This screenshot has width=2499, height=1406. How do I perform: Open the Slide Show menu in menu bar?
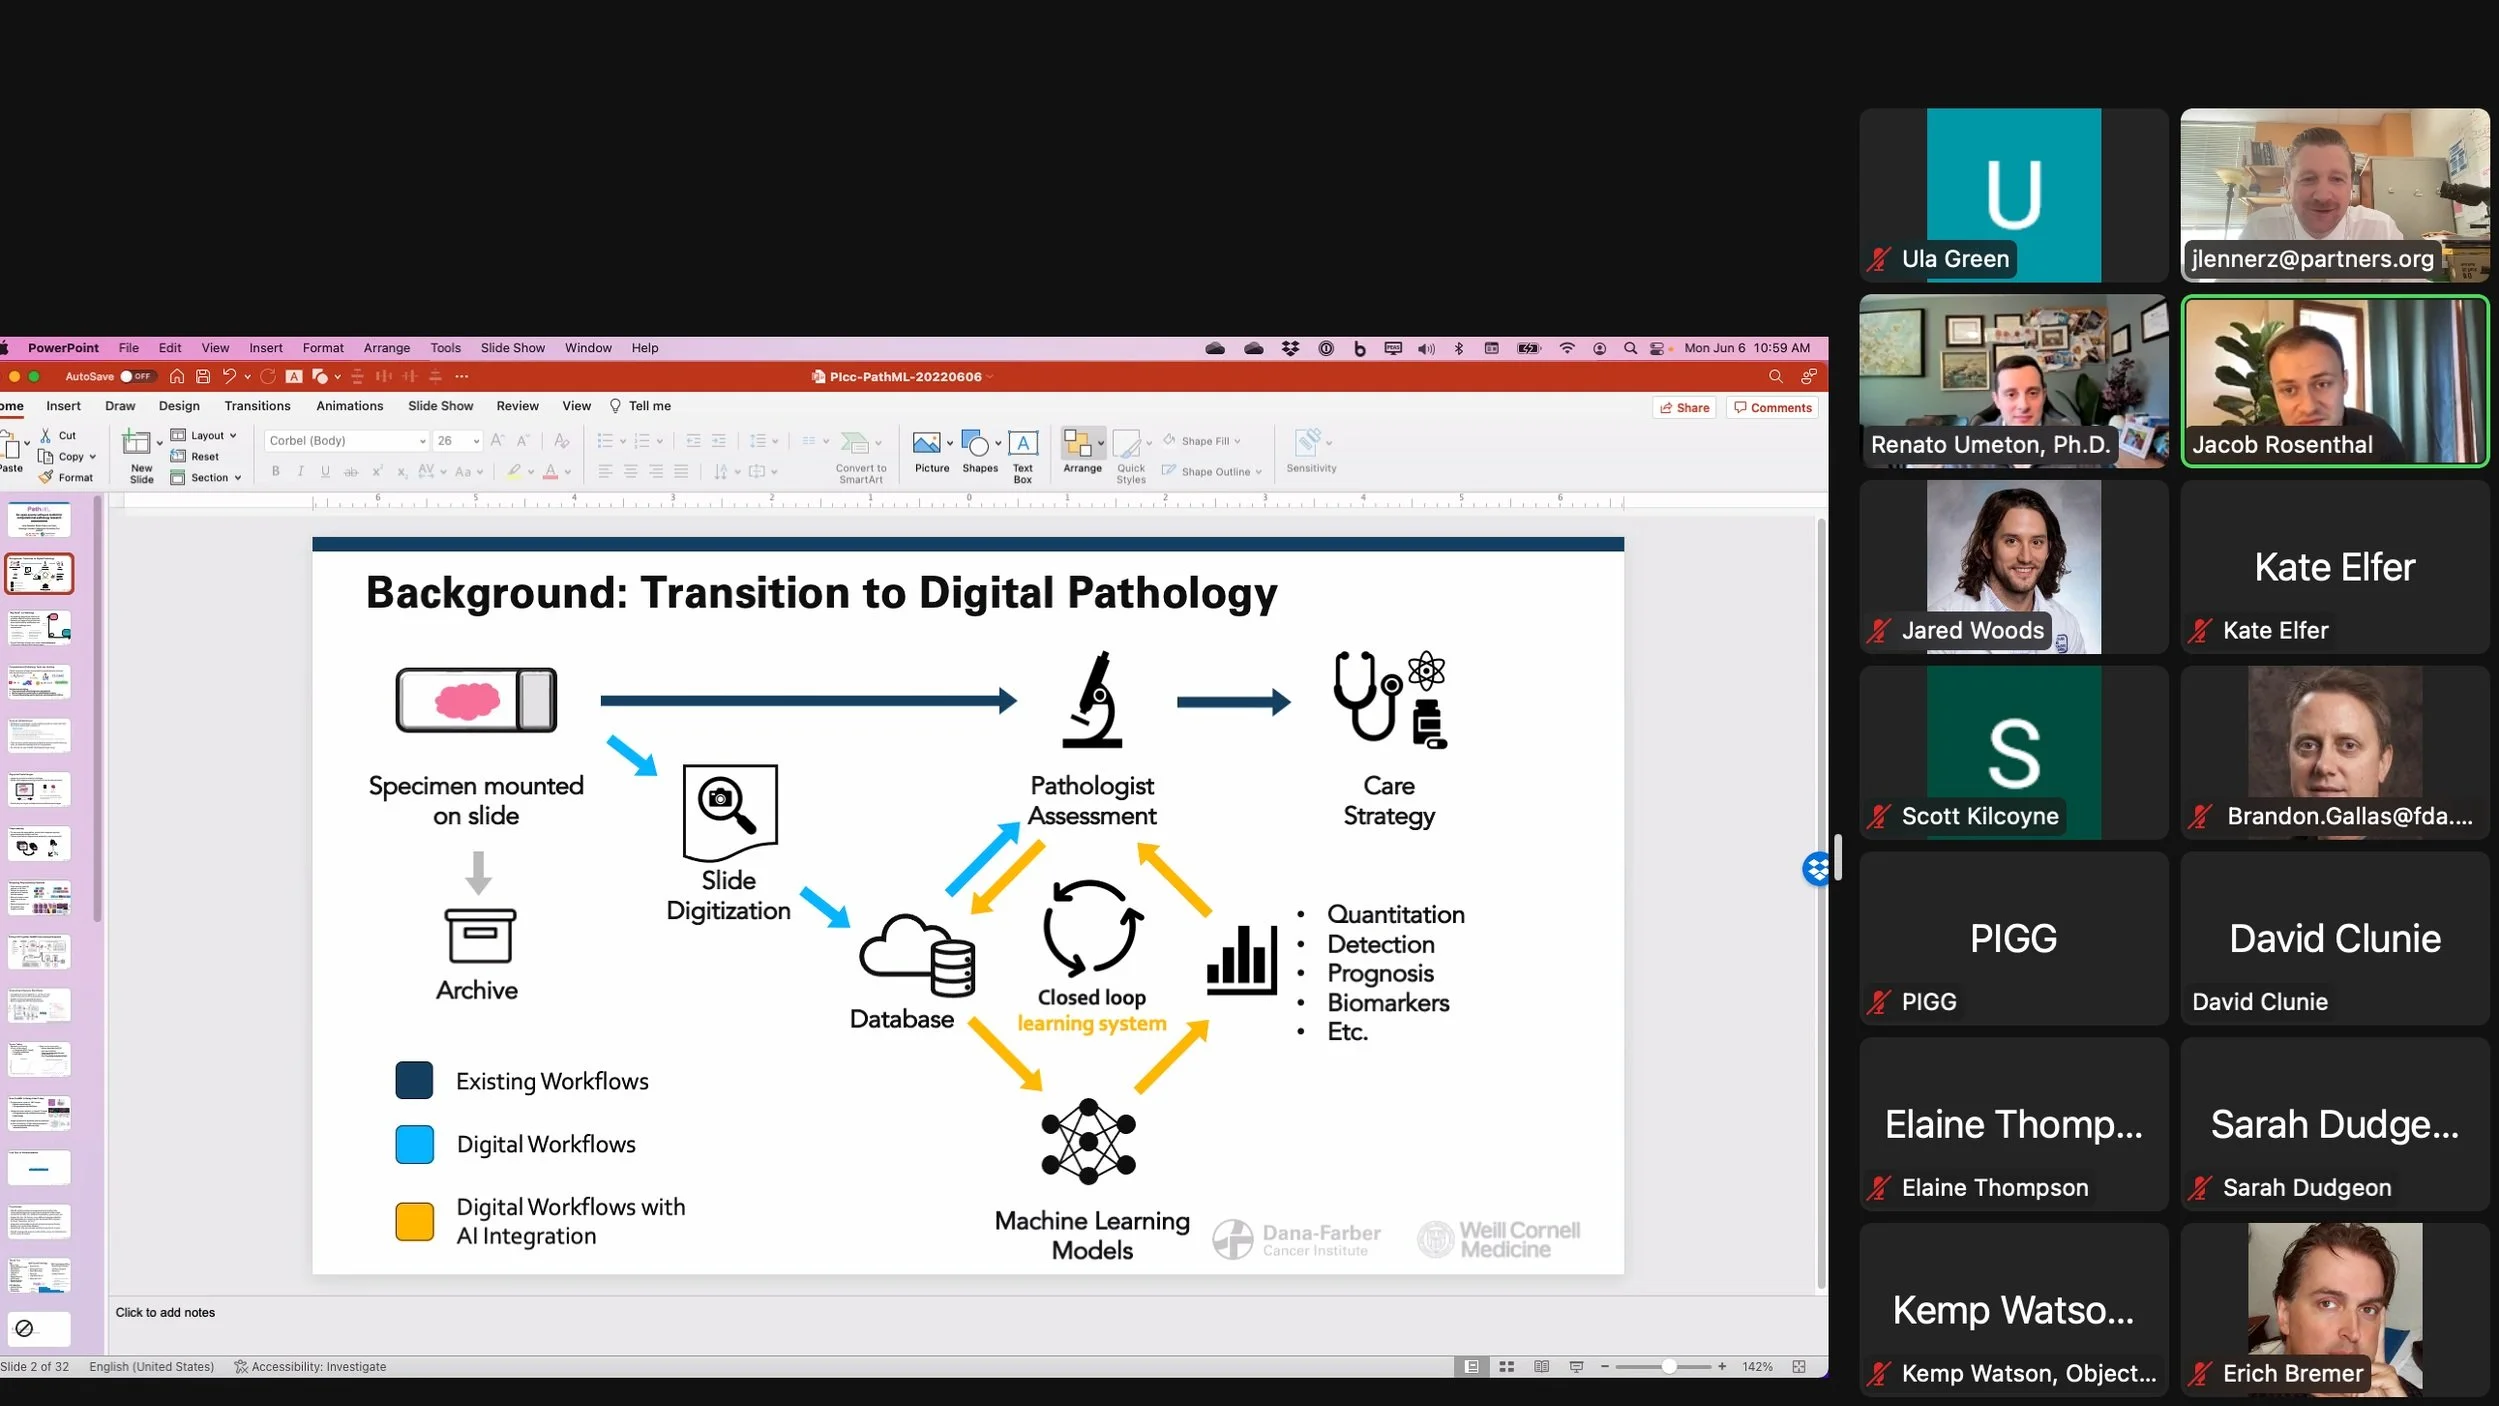512,348
